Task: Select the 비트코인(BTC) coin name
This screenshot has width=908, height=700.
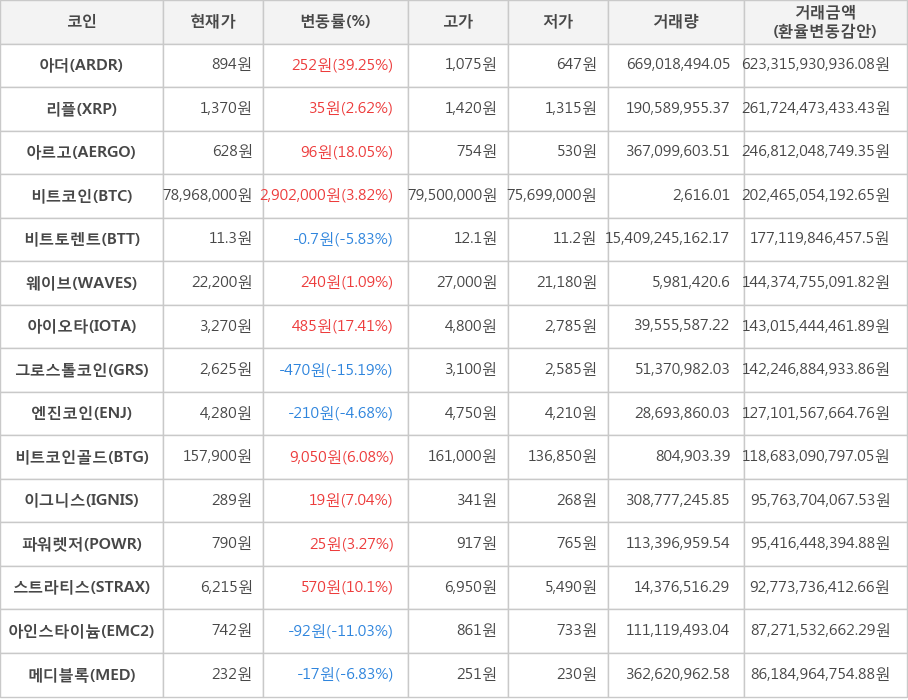Action: point(82,195)
